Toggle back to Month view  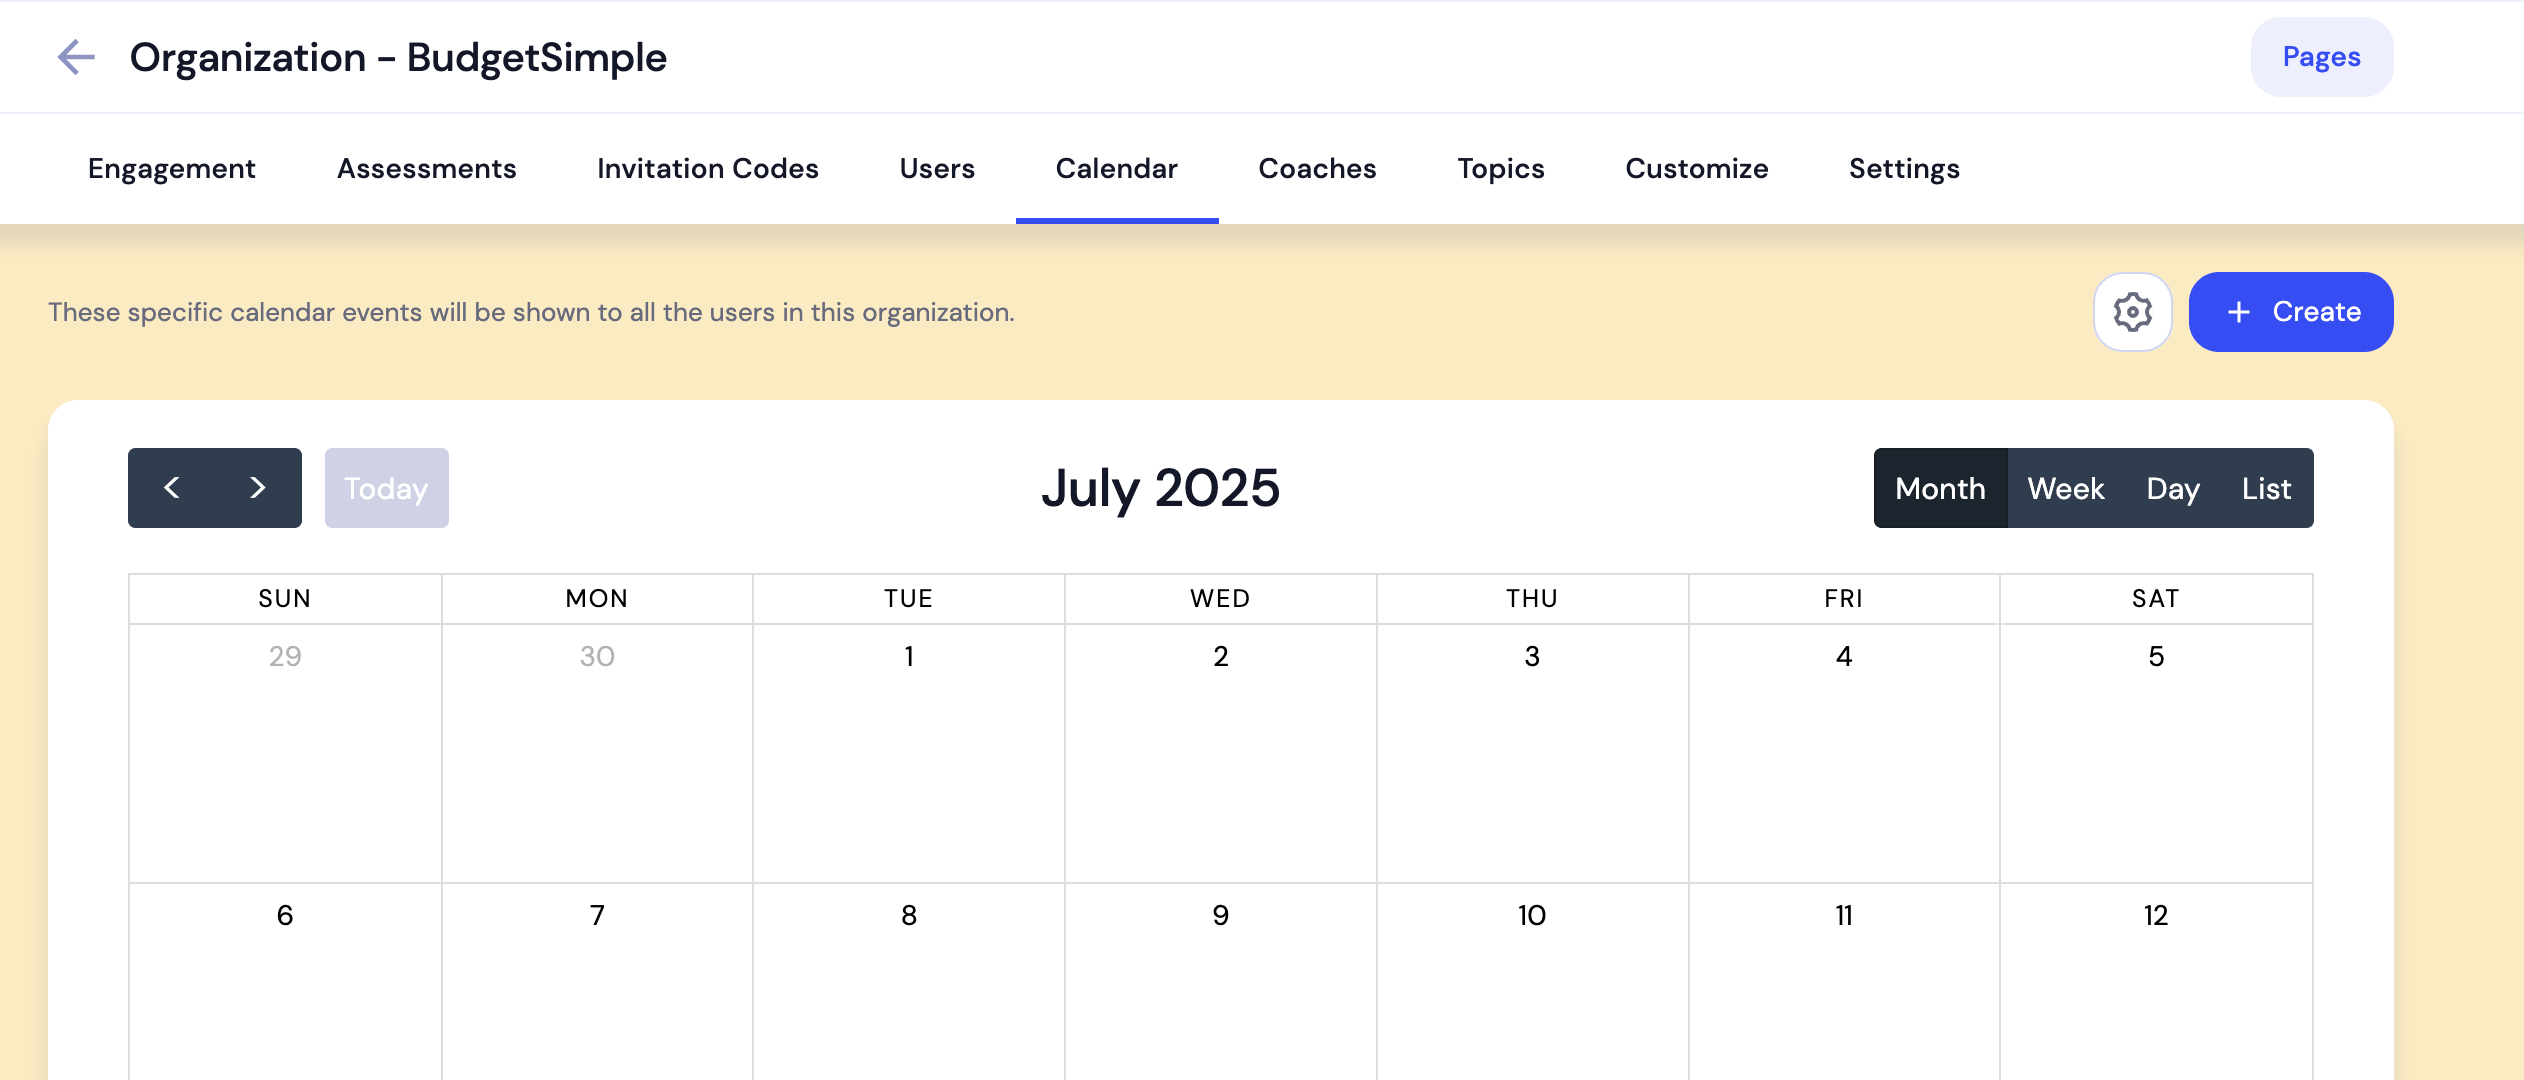[x=1940, y=488]
